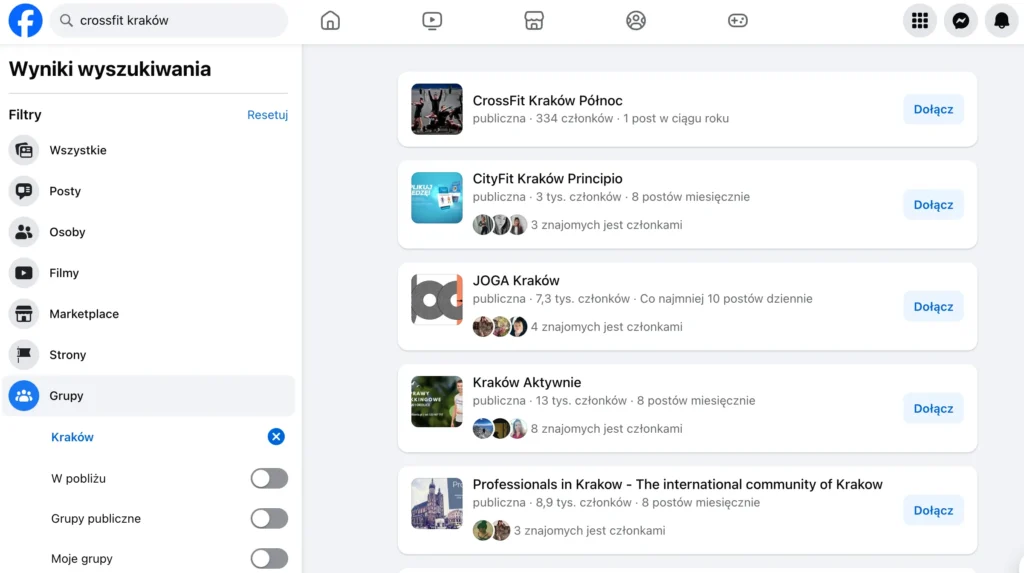The image size is (1024, 573).
Task: Click '334 członków' info of CrossFit group
Action: (x=574, y=118)
